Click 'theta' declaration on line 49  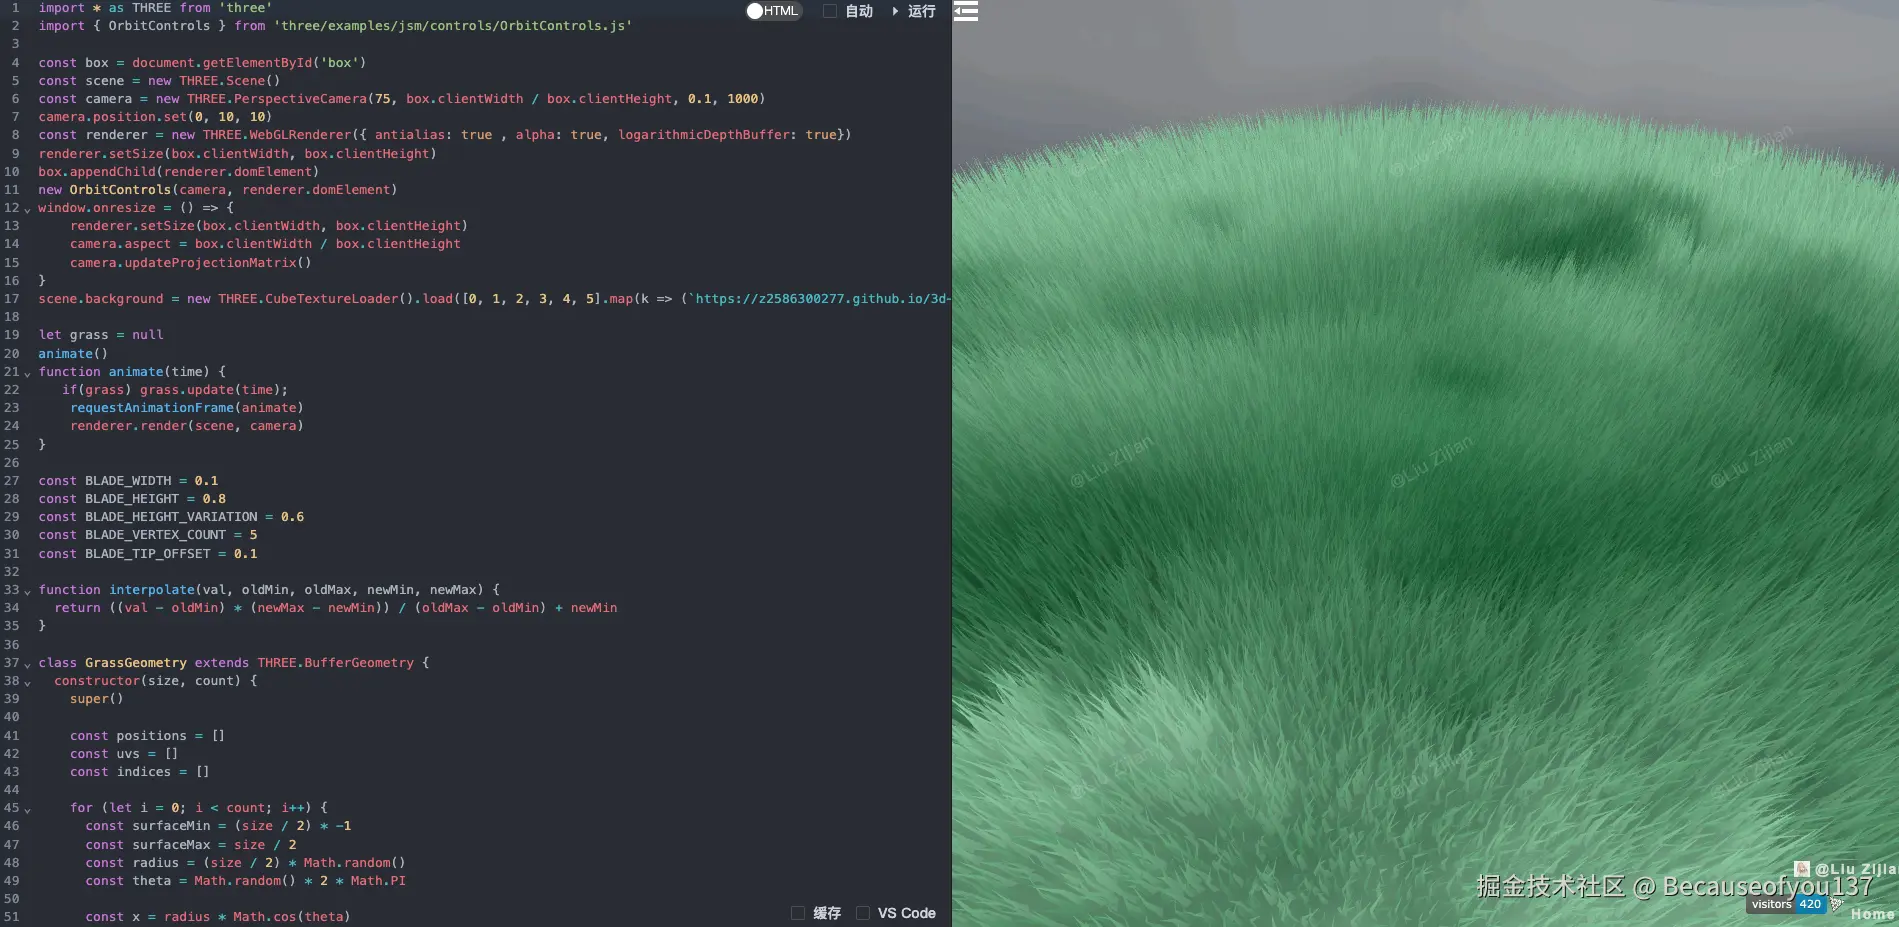point(151,881)
